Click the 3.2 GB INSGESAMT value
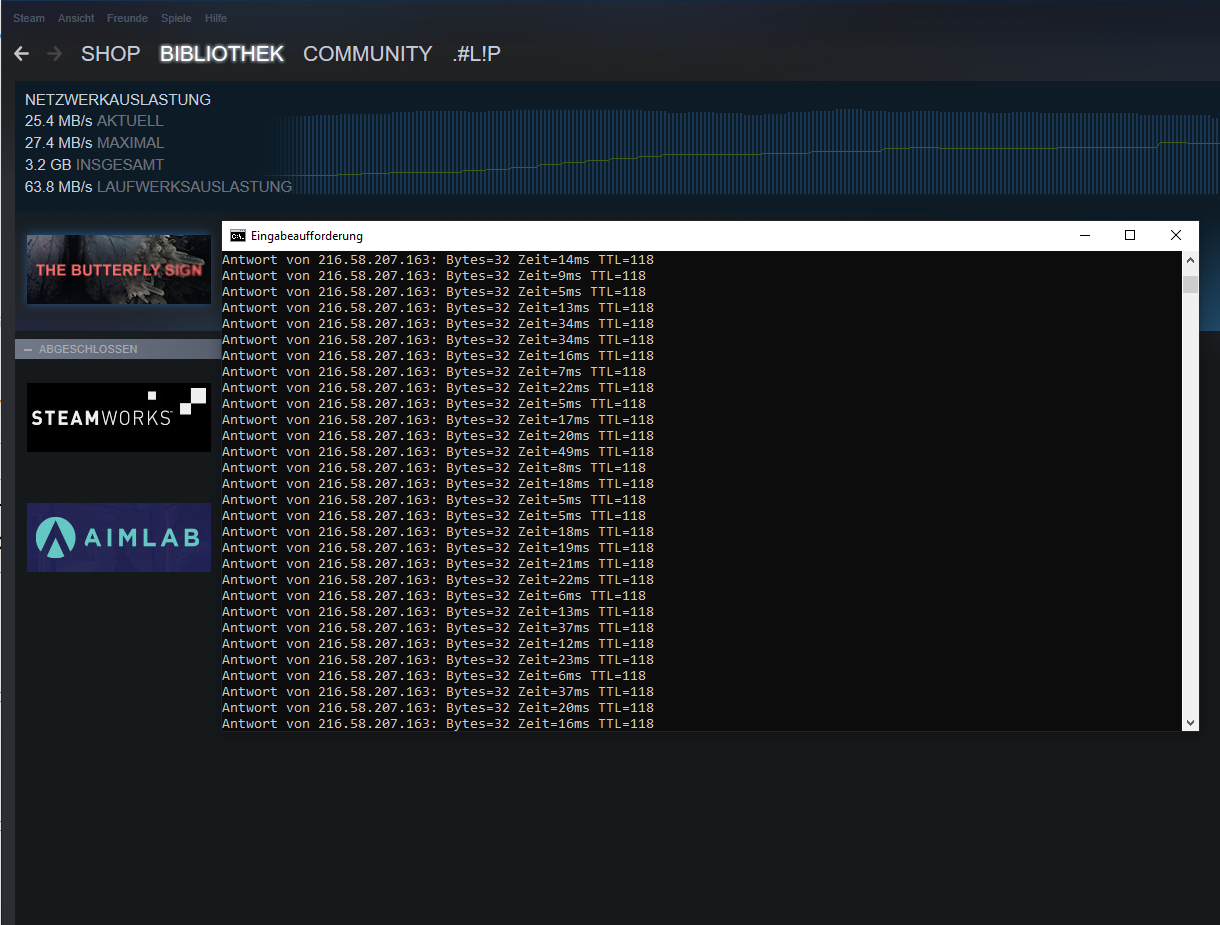This screenshot has height=925, width=1220. tap(95, 165)
